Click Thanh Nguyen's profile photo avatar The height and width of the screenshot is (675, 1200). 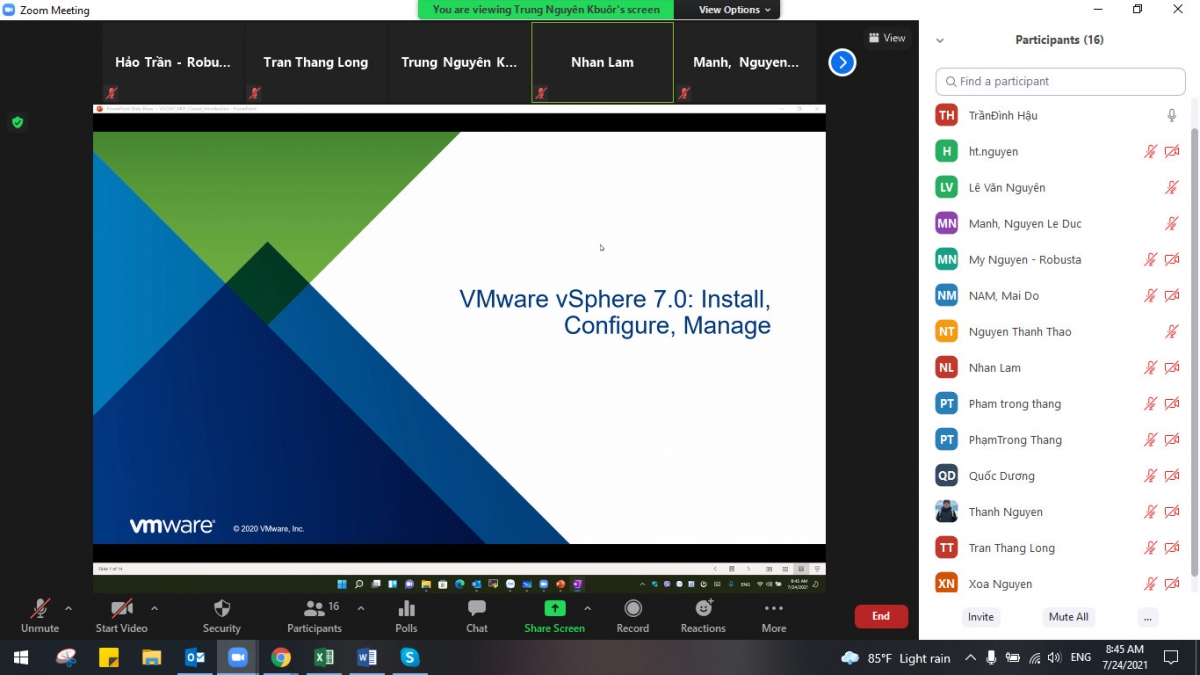tap(946, 512)
